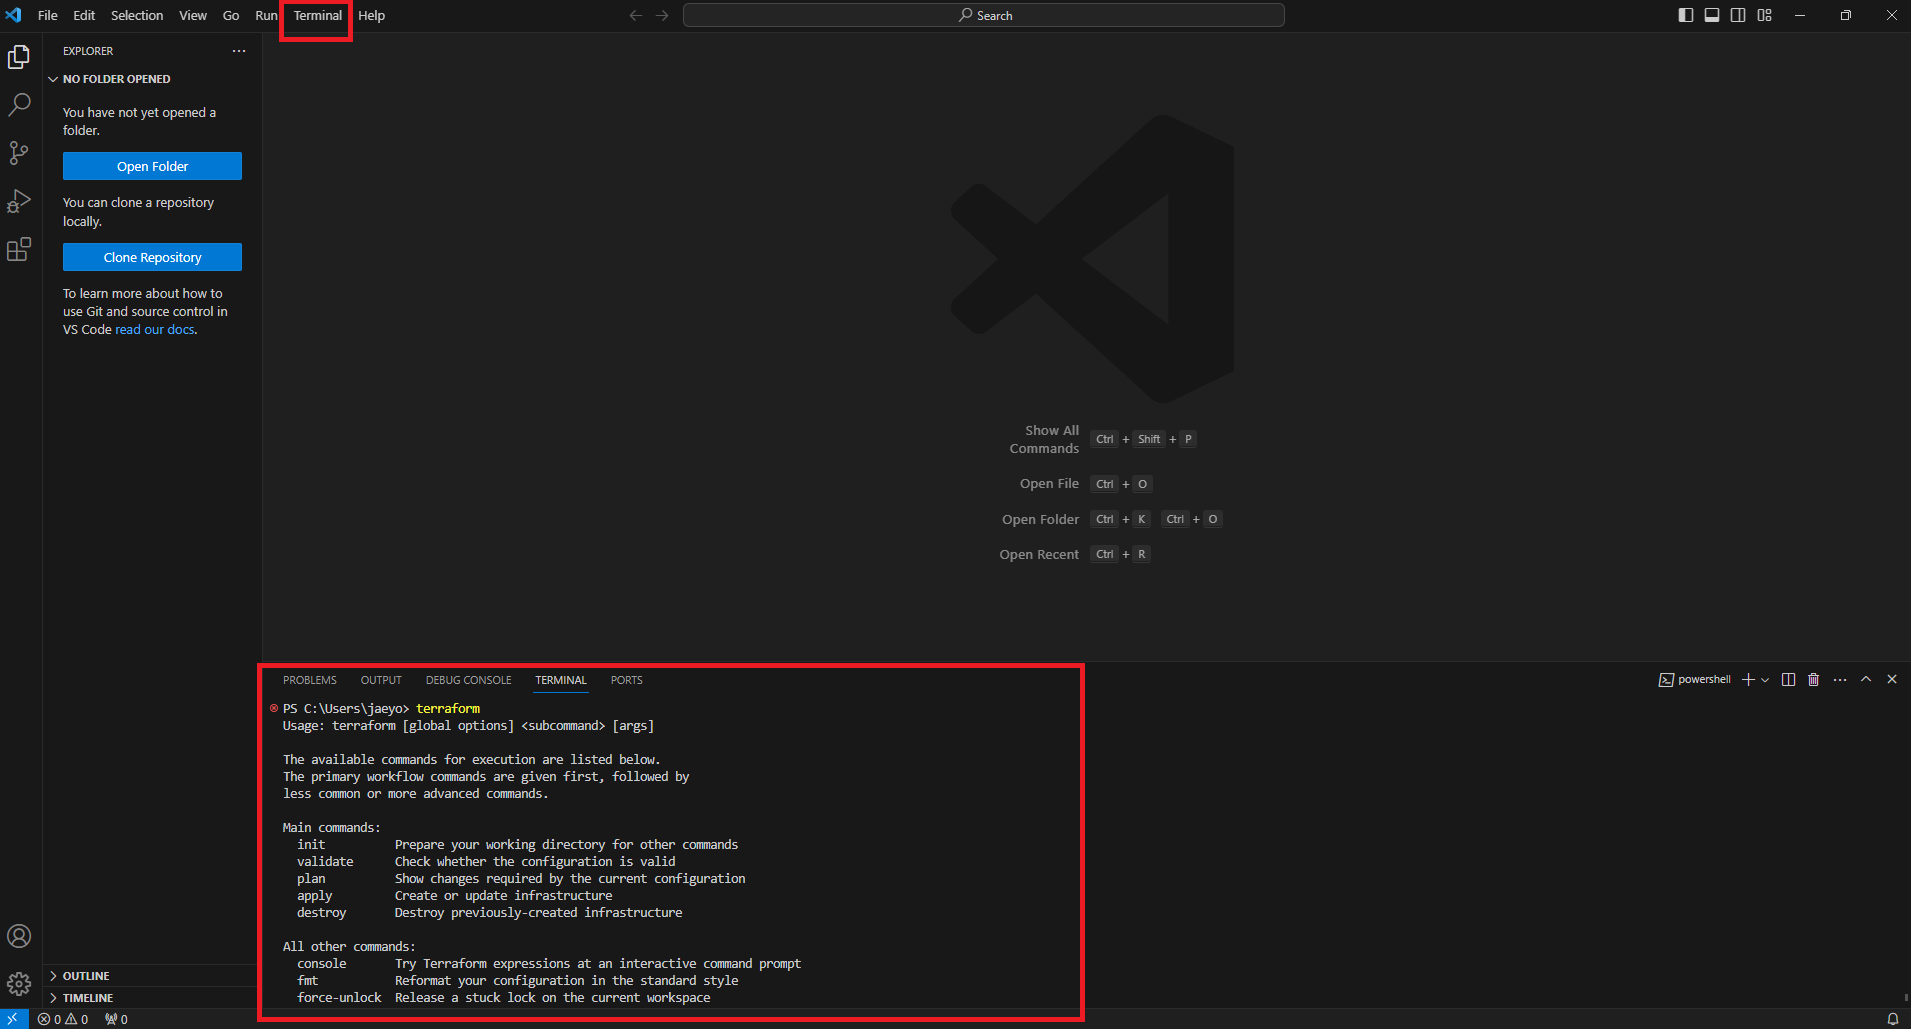Customize layout icon in title bar
Image resolution: width=1911 pixels, height=1029 pixels.
point(1764,15)
